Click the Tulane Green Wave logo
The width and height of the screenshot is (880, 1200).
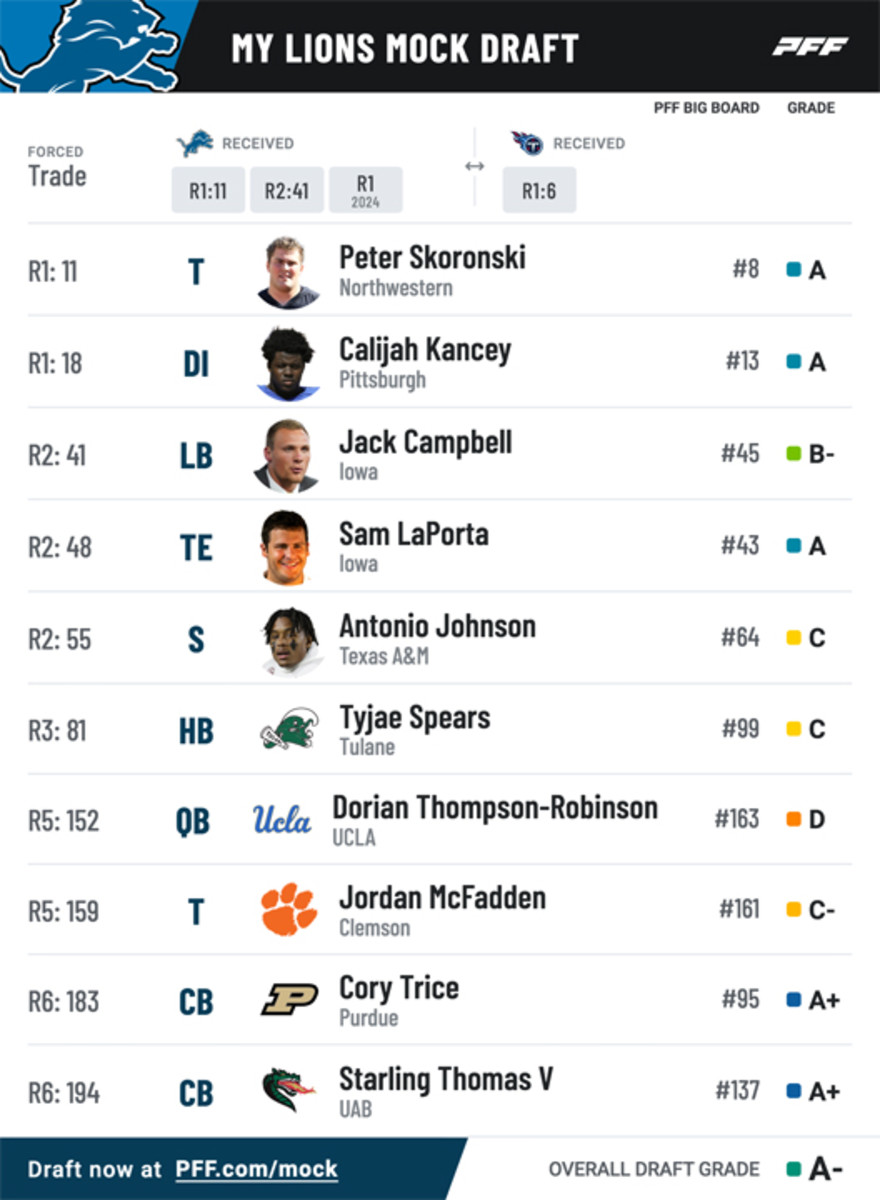click(290, 729)
